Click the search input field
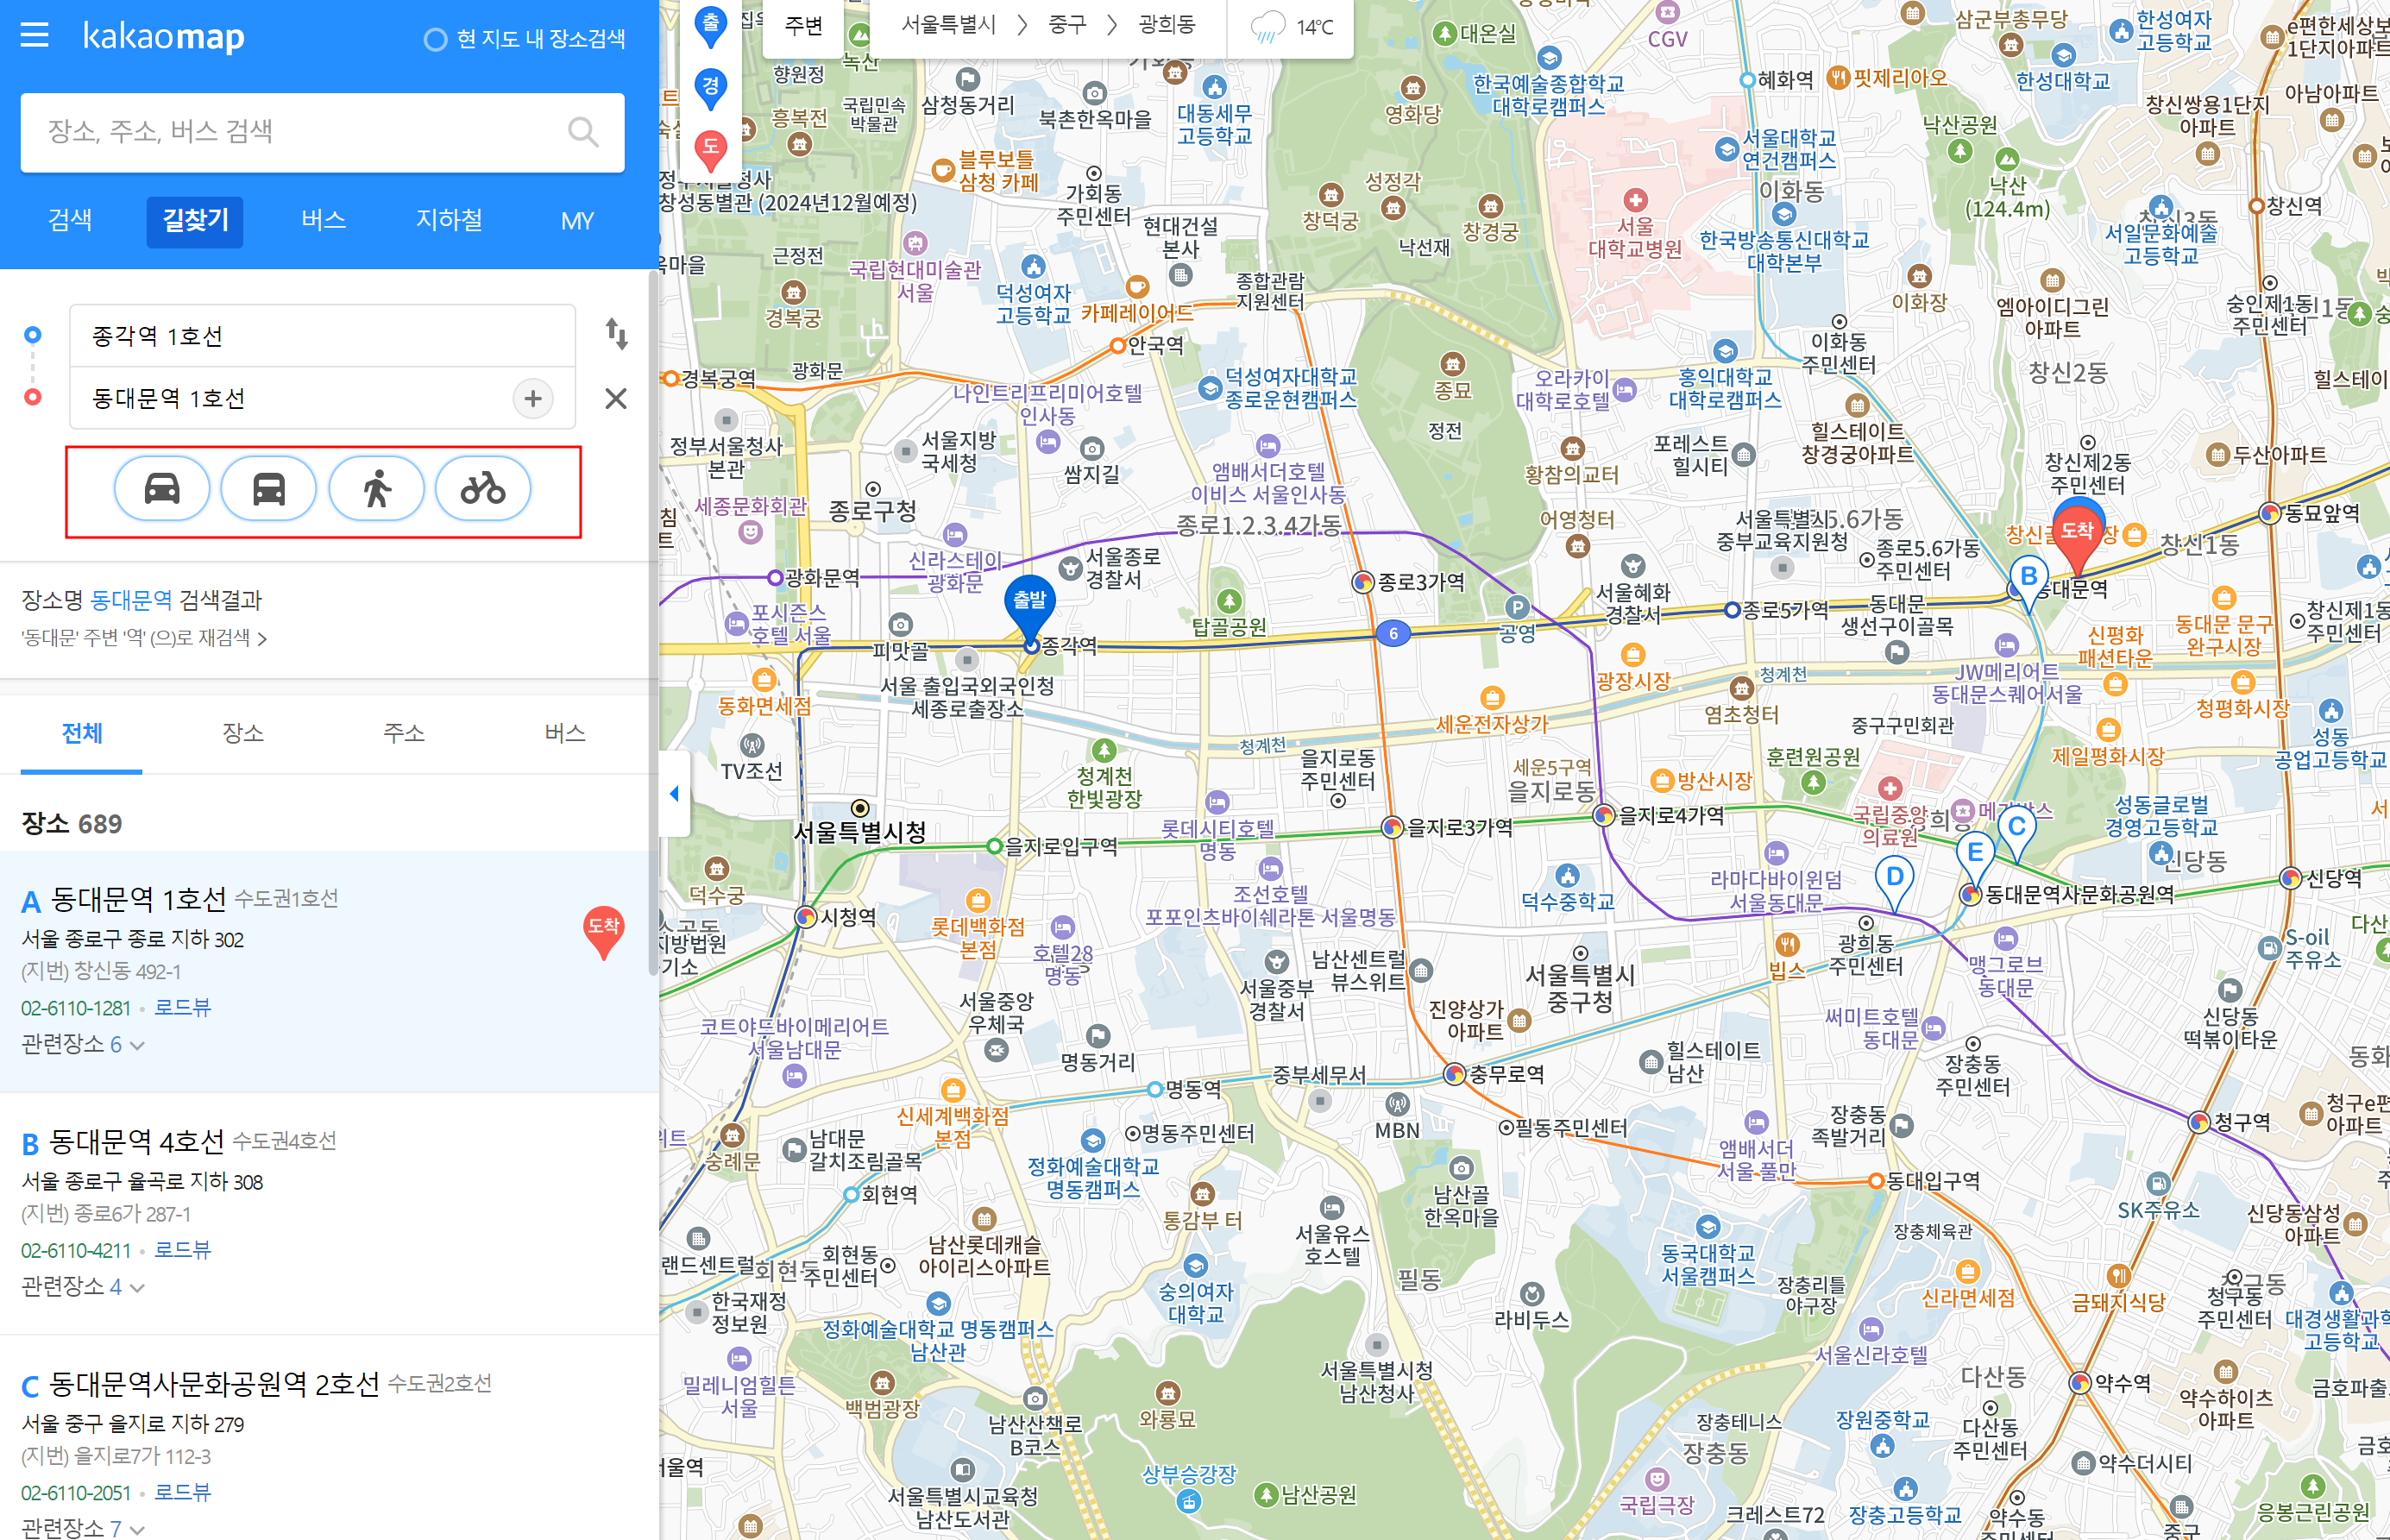This screenshot has width=2390, height=1540. click(300, 132)
